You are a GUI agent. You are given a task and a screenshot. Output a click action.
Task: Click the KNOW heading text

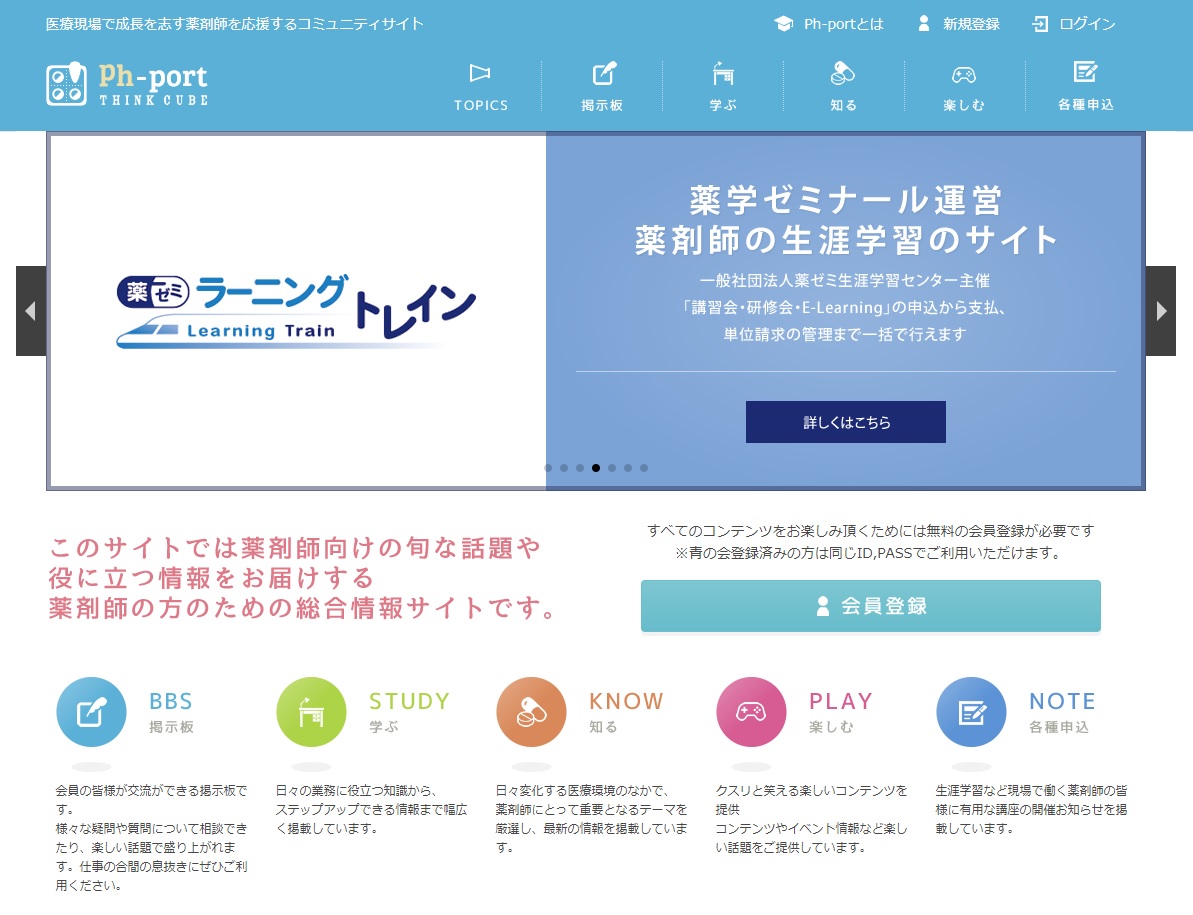pos(626,701)
